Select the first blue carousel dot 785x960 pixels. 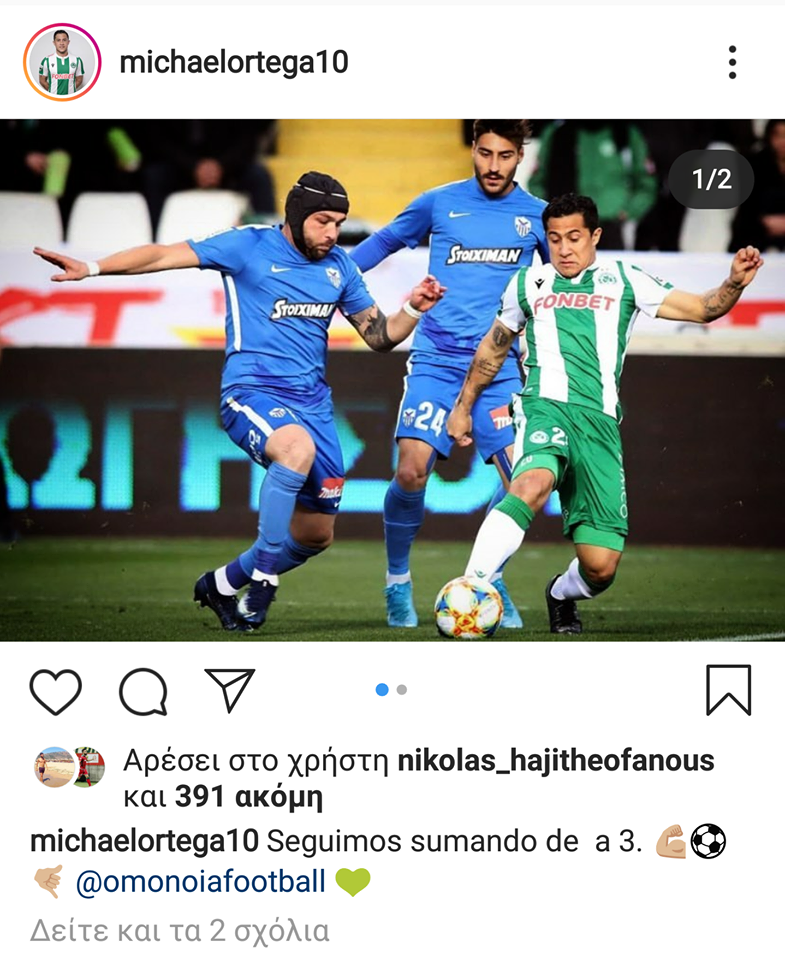382,689
